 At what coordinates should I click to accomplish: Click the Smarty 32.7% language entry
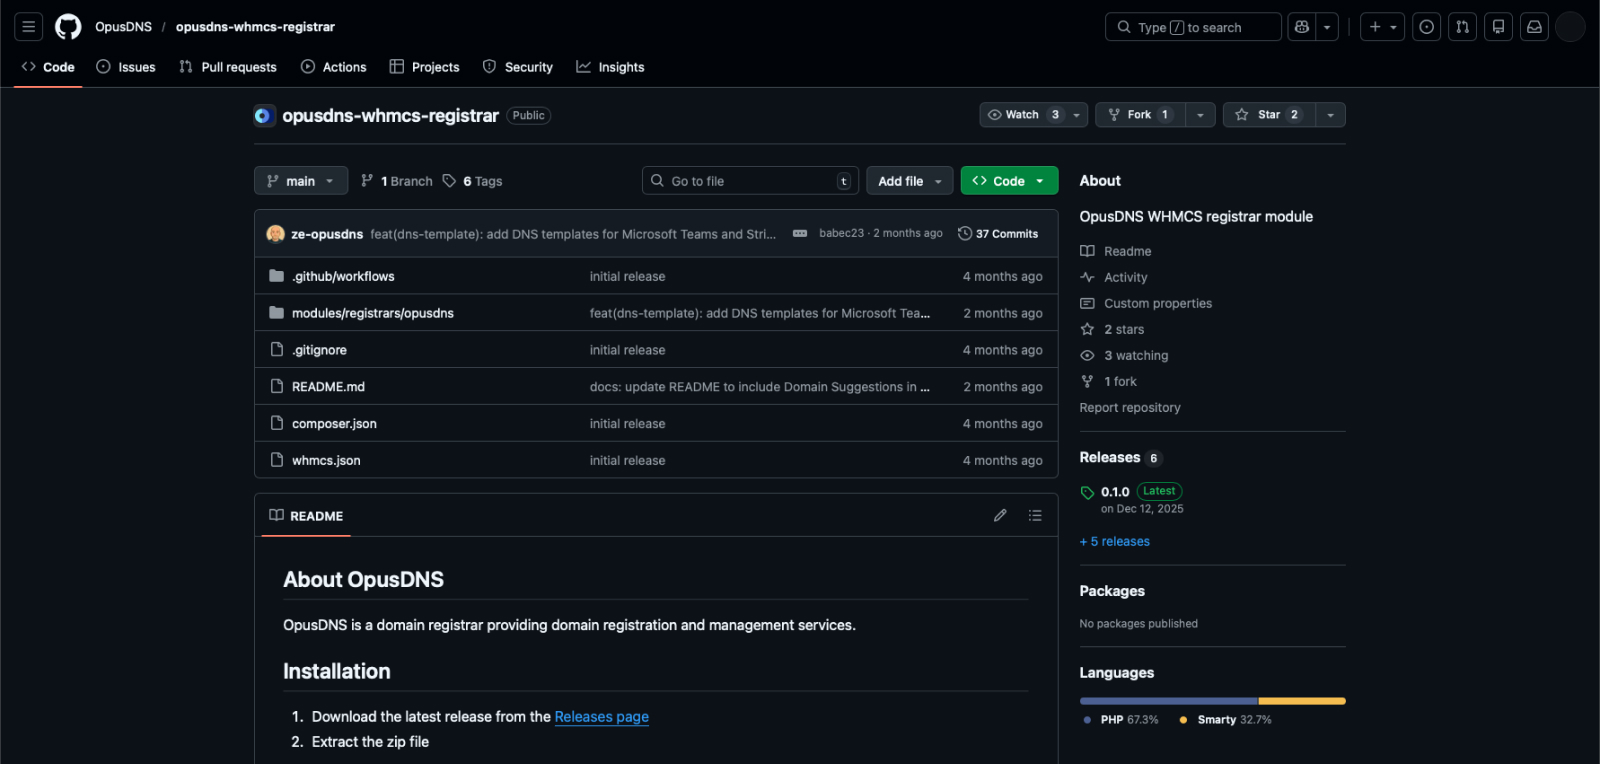coord(1226,720)
